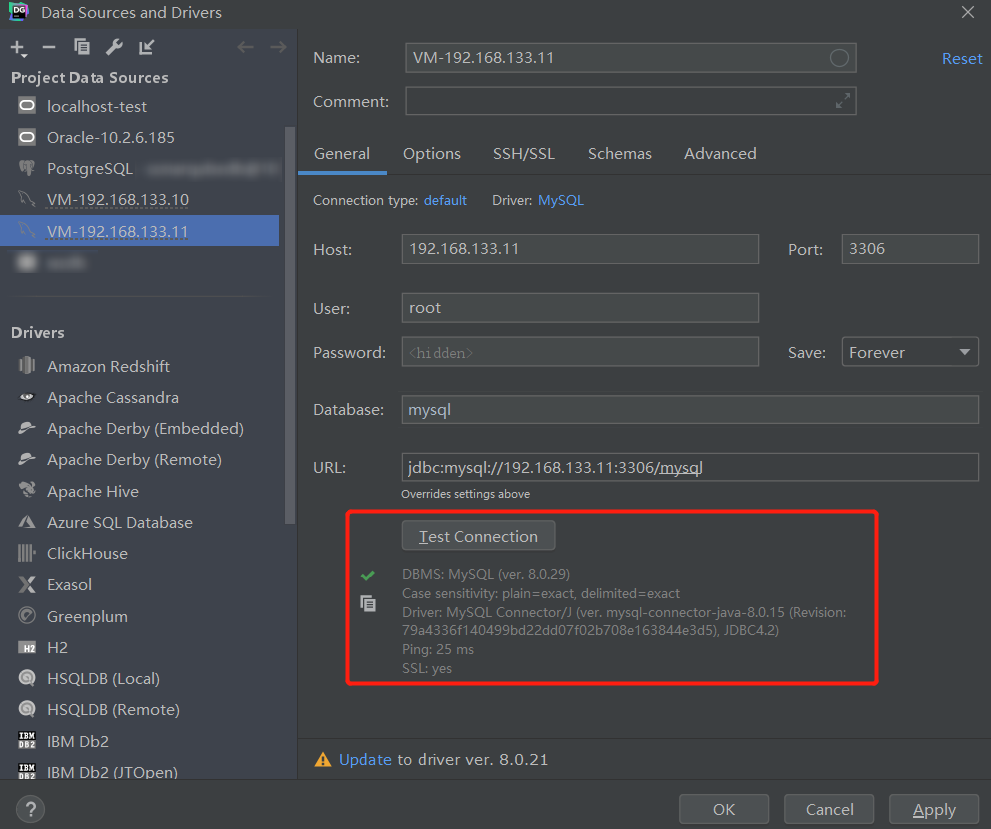Open the Schemas tab
The width and height of the screenshot is (991, 829).
tap(619, 154)
